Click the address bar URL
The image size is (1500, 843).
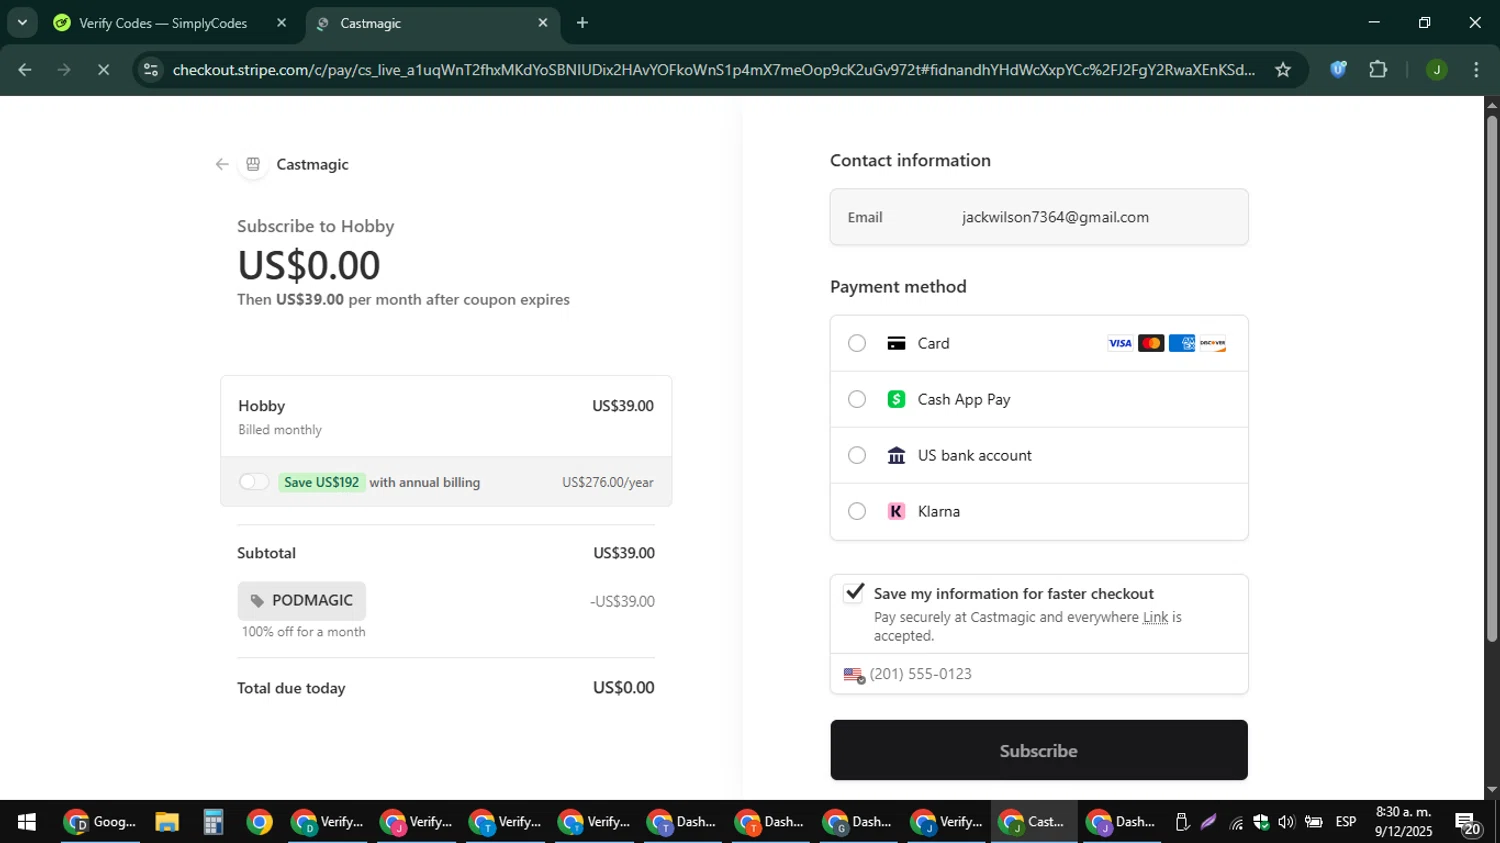click(x=713, y=69)
